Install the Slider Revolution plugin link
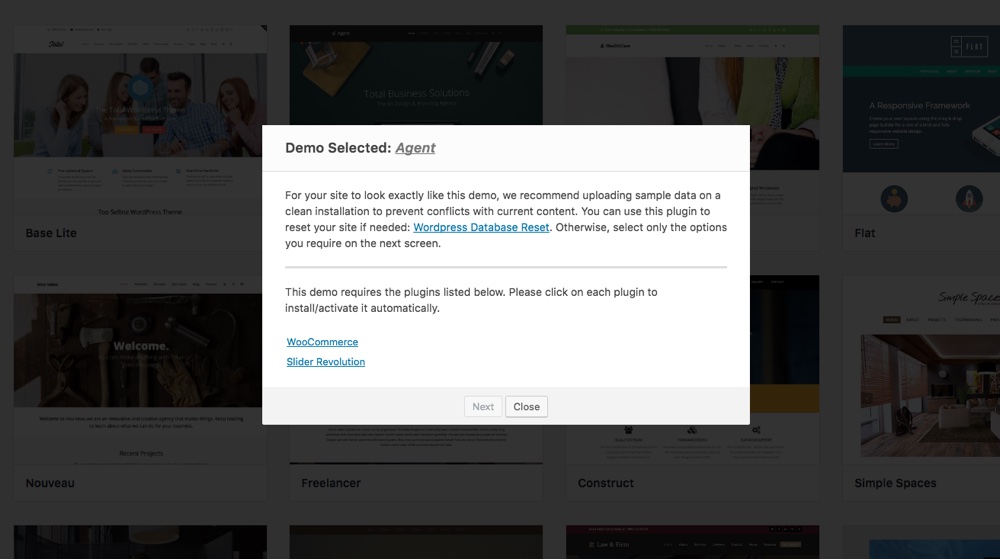1000x559 pixels. [x=325, y=362]
